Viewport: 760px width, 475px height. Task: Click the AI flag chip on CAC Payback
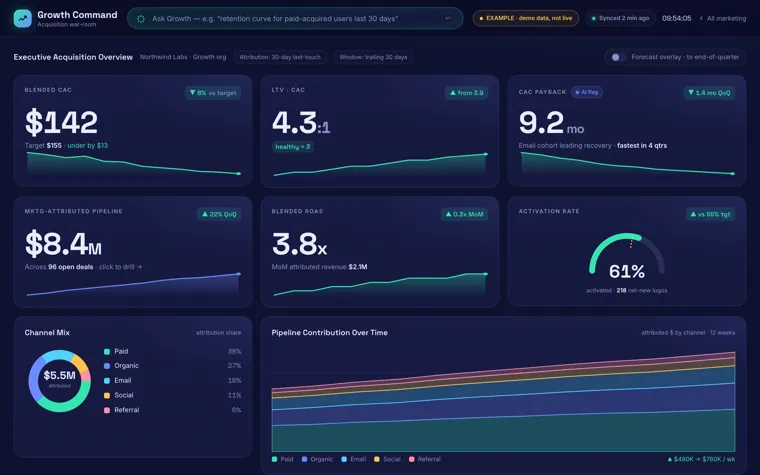(x=586, y=92)
